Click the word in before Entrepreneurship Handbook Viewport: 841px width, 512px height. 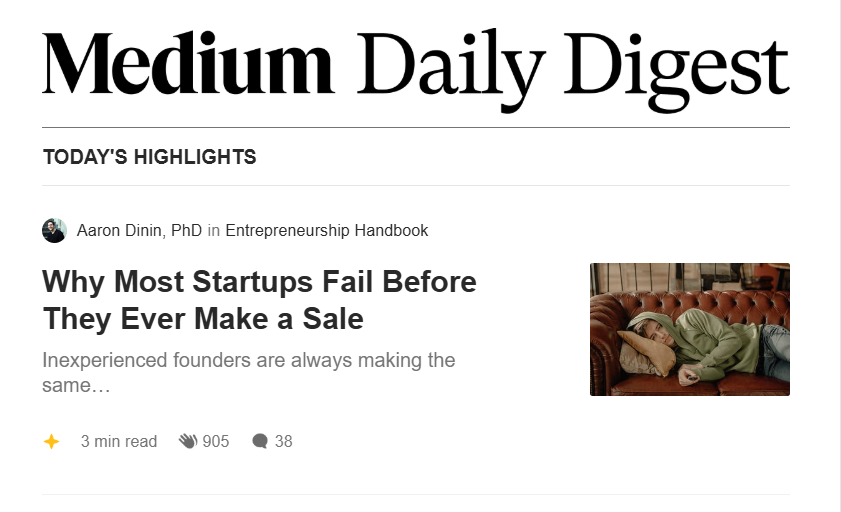tap(213, 231)
